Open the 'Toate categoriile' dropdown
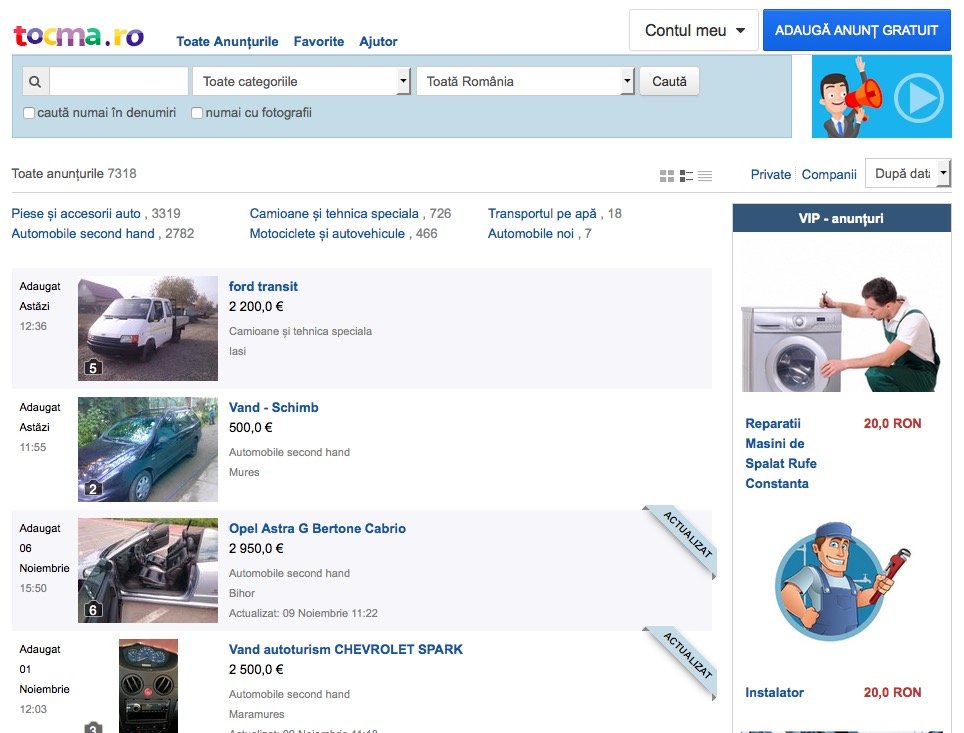This screenshot has width=964, height=733. (301, 81)
